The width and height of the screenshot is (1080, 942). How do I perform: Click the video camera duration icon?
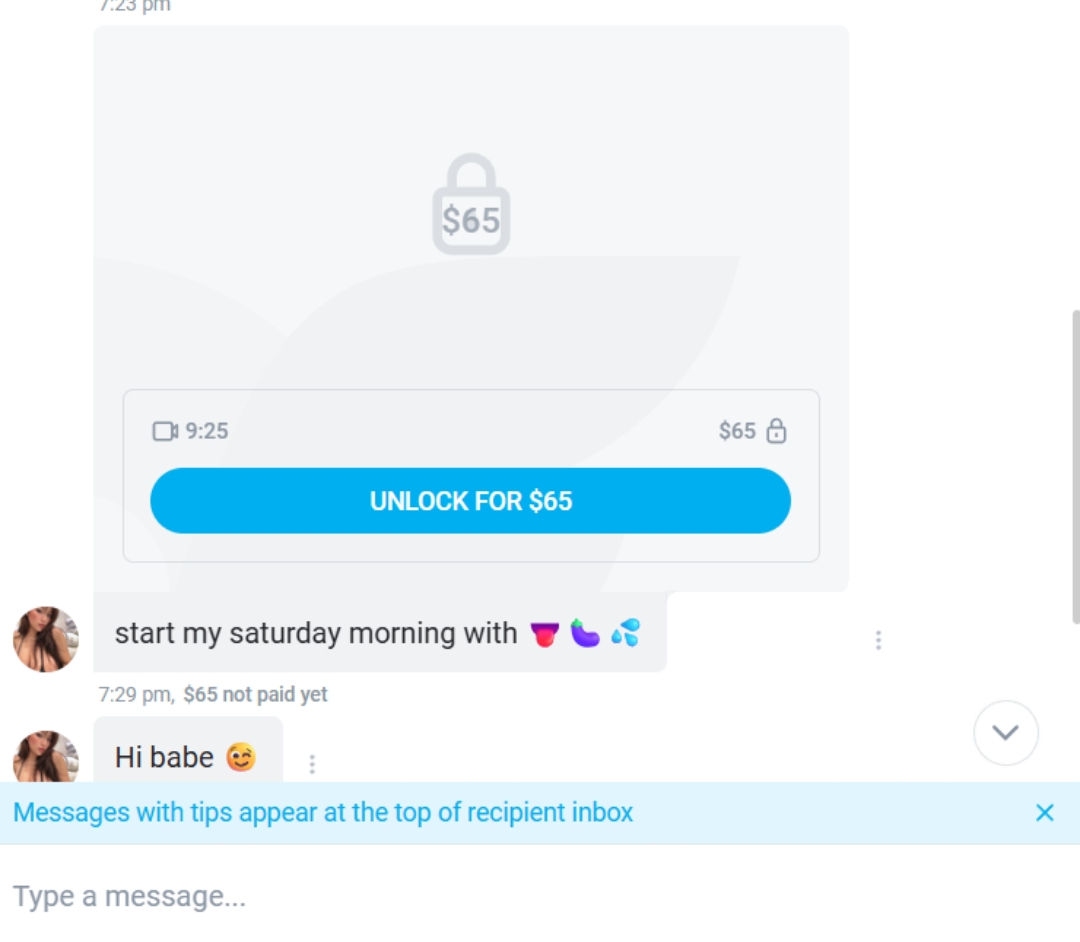coord(165,431)
